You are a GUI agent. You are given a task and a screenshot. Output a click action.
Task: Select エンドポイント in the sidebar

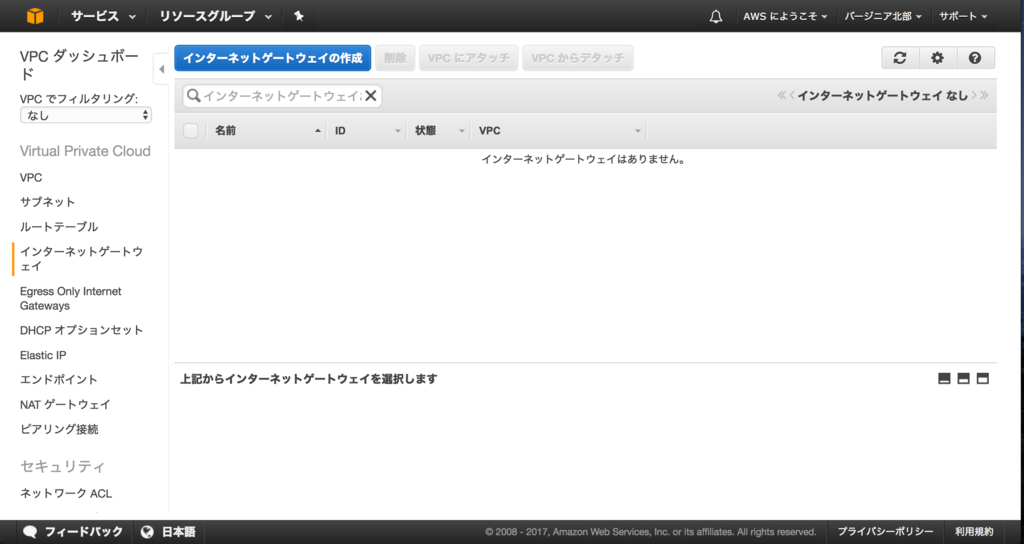click(58, 379)
